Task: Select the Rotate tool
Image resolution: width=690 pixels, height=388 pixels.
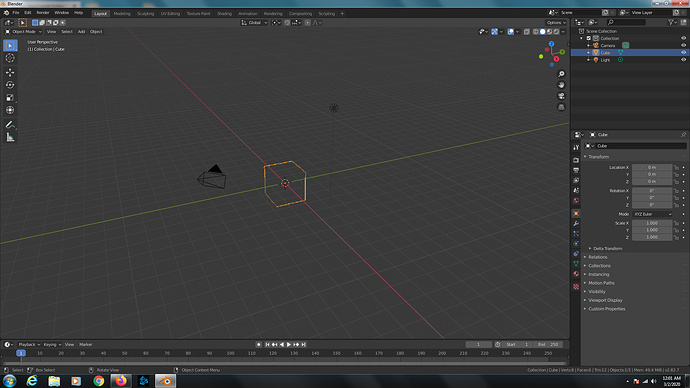Action: (10, 85)
